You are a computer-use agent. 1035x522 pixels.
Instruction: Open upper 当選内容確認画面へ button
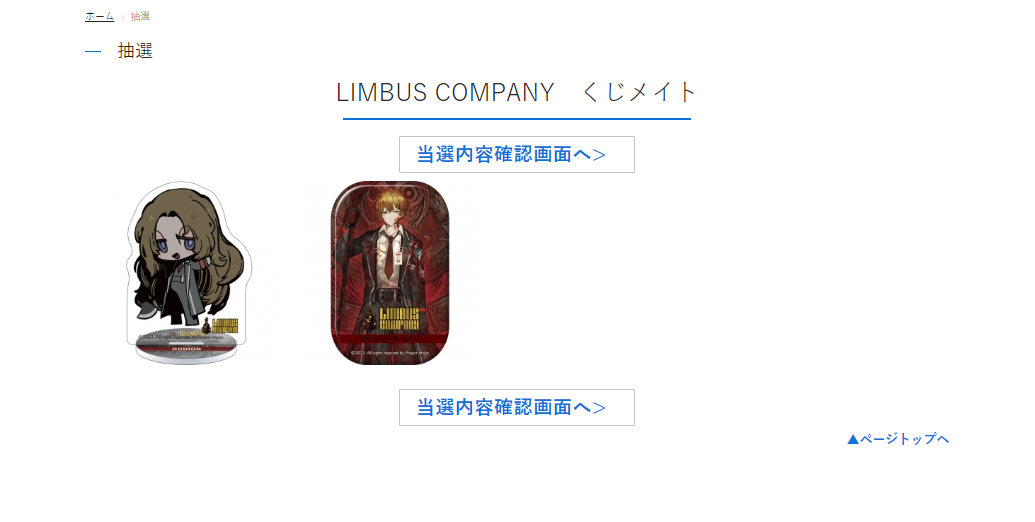click(x=517, y=154)
